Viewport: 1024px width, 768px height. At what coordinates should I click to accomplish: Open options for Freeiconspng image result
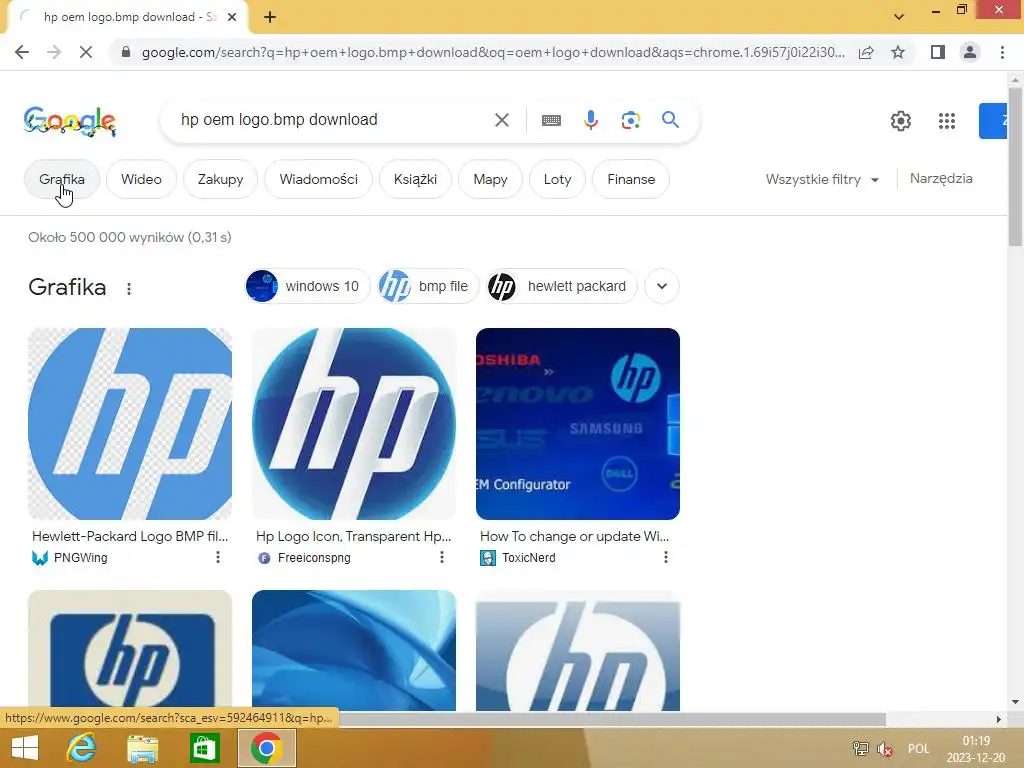click(x=441, y=557)
